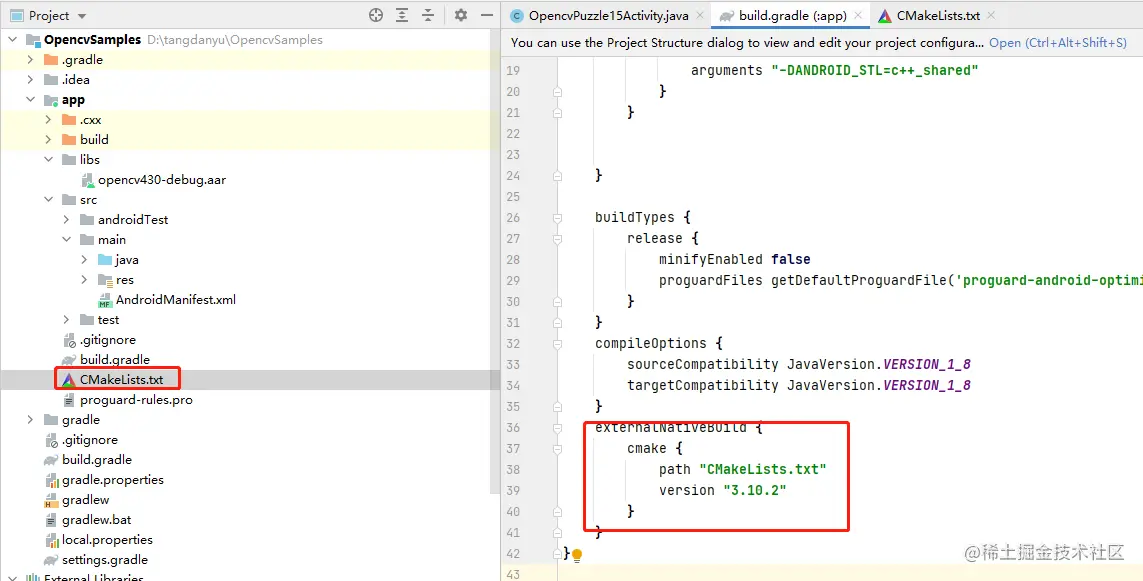
Task: Switch to the CMakeLists.txt editor tab
Action: (937, 15)
